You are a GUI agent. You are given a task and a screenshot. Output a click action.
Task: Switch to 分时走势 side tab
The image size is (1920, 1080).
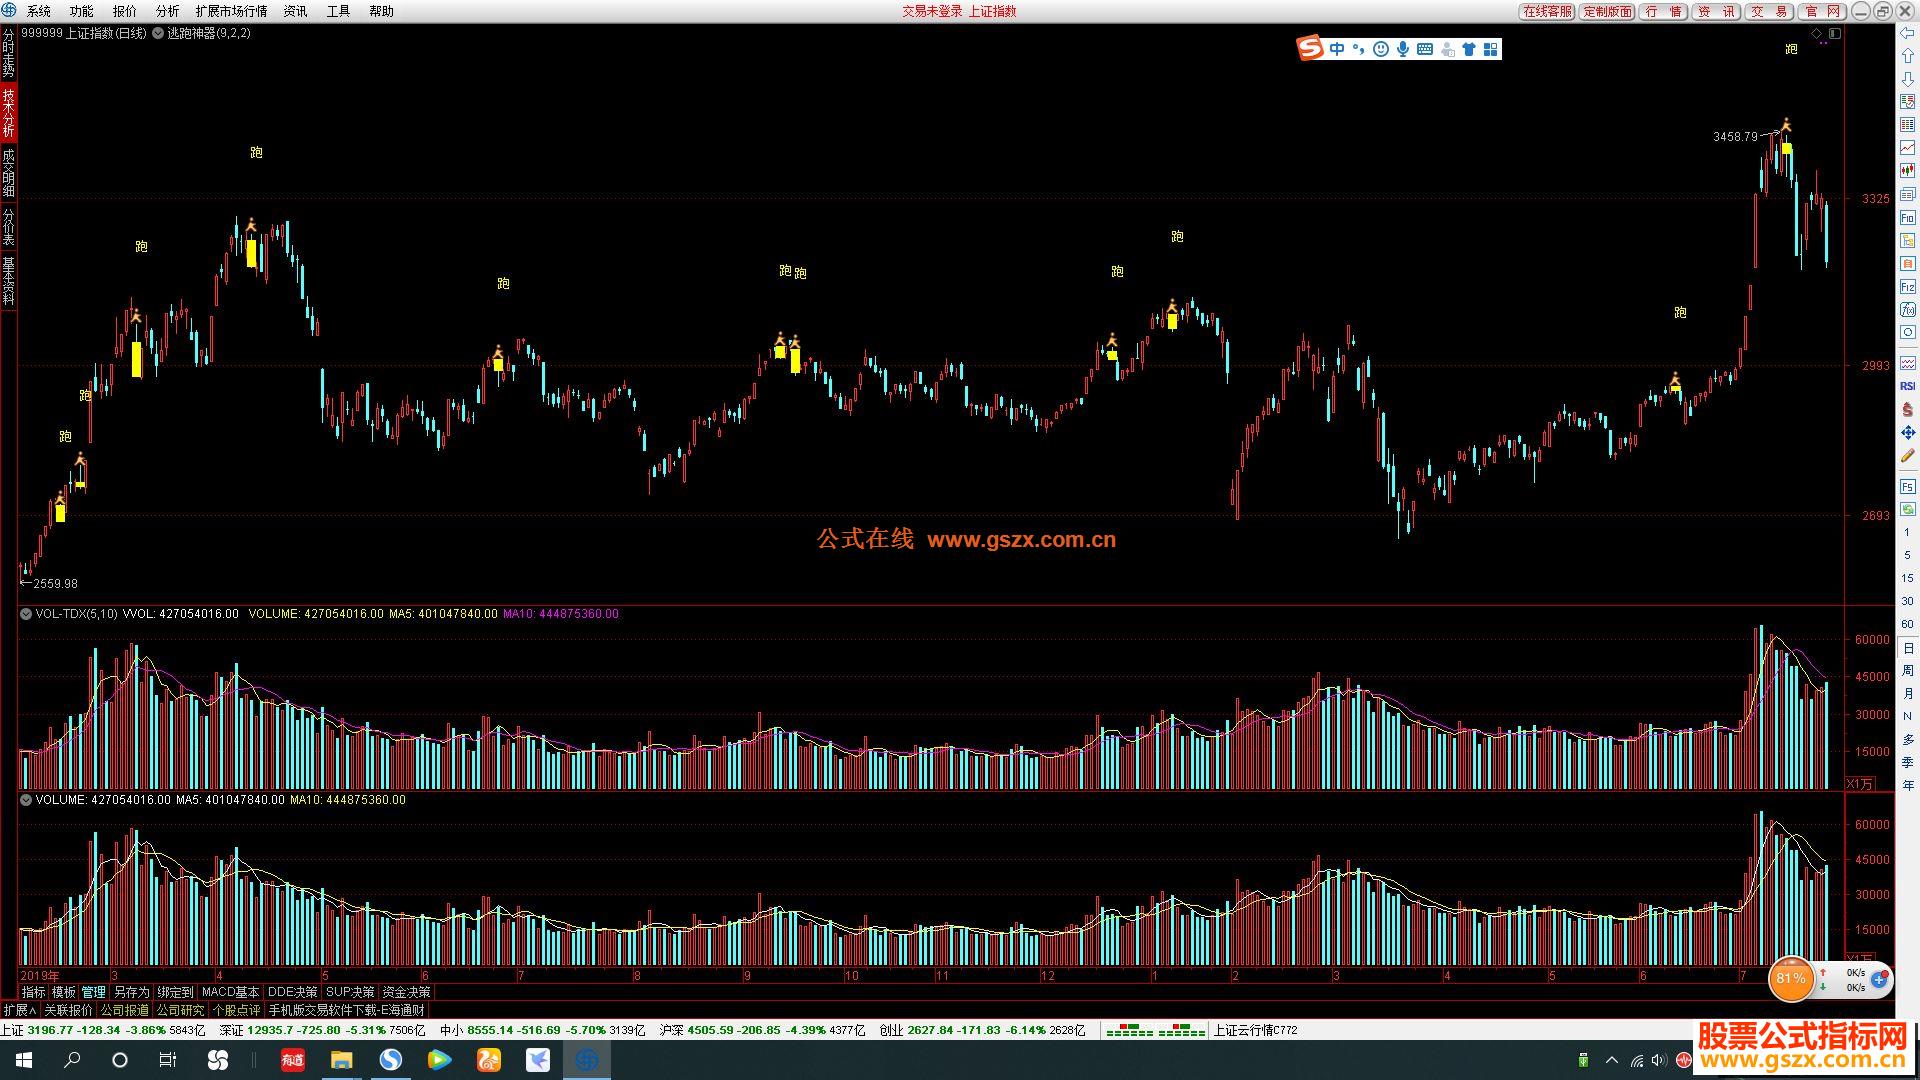pyautogui.click(x=8, y=53)
